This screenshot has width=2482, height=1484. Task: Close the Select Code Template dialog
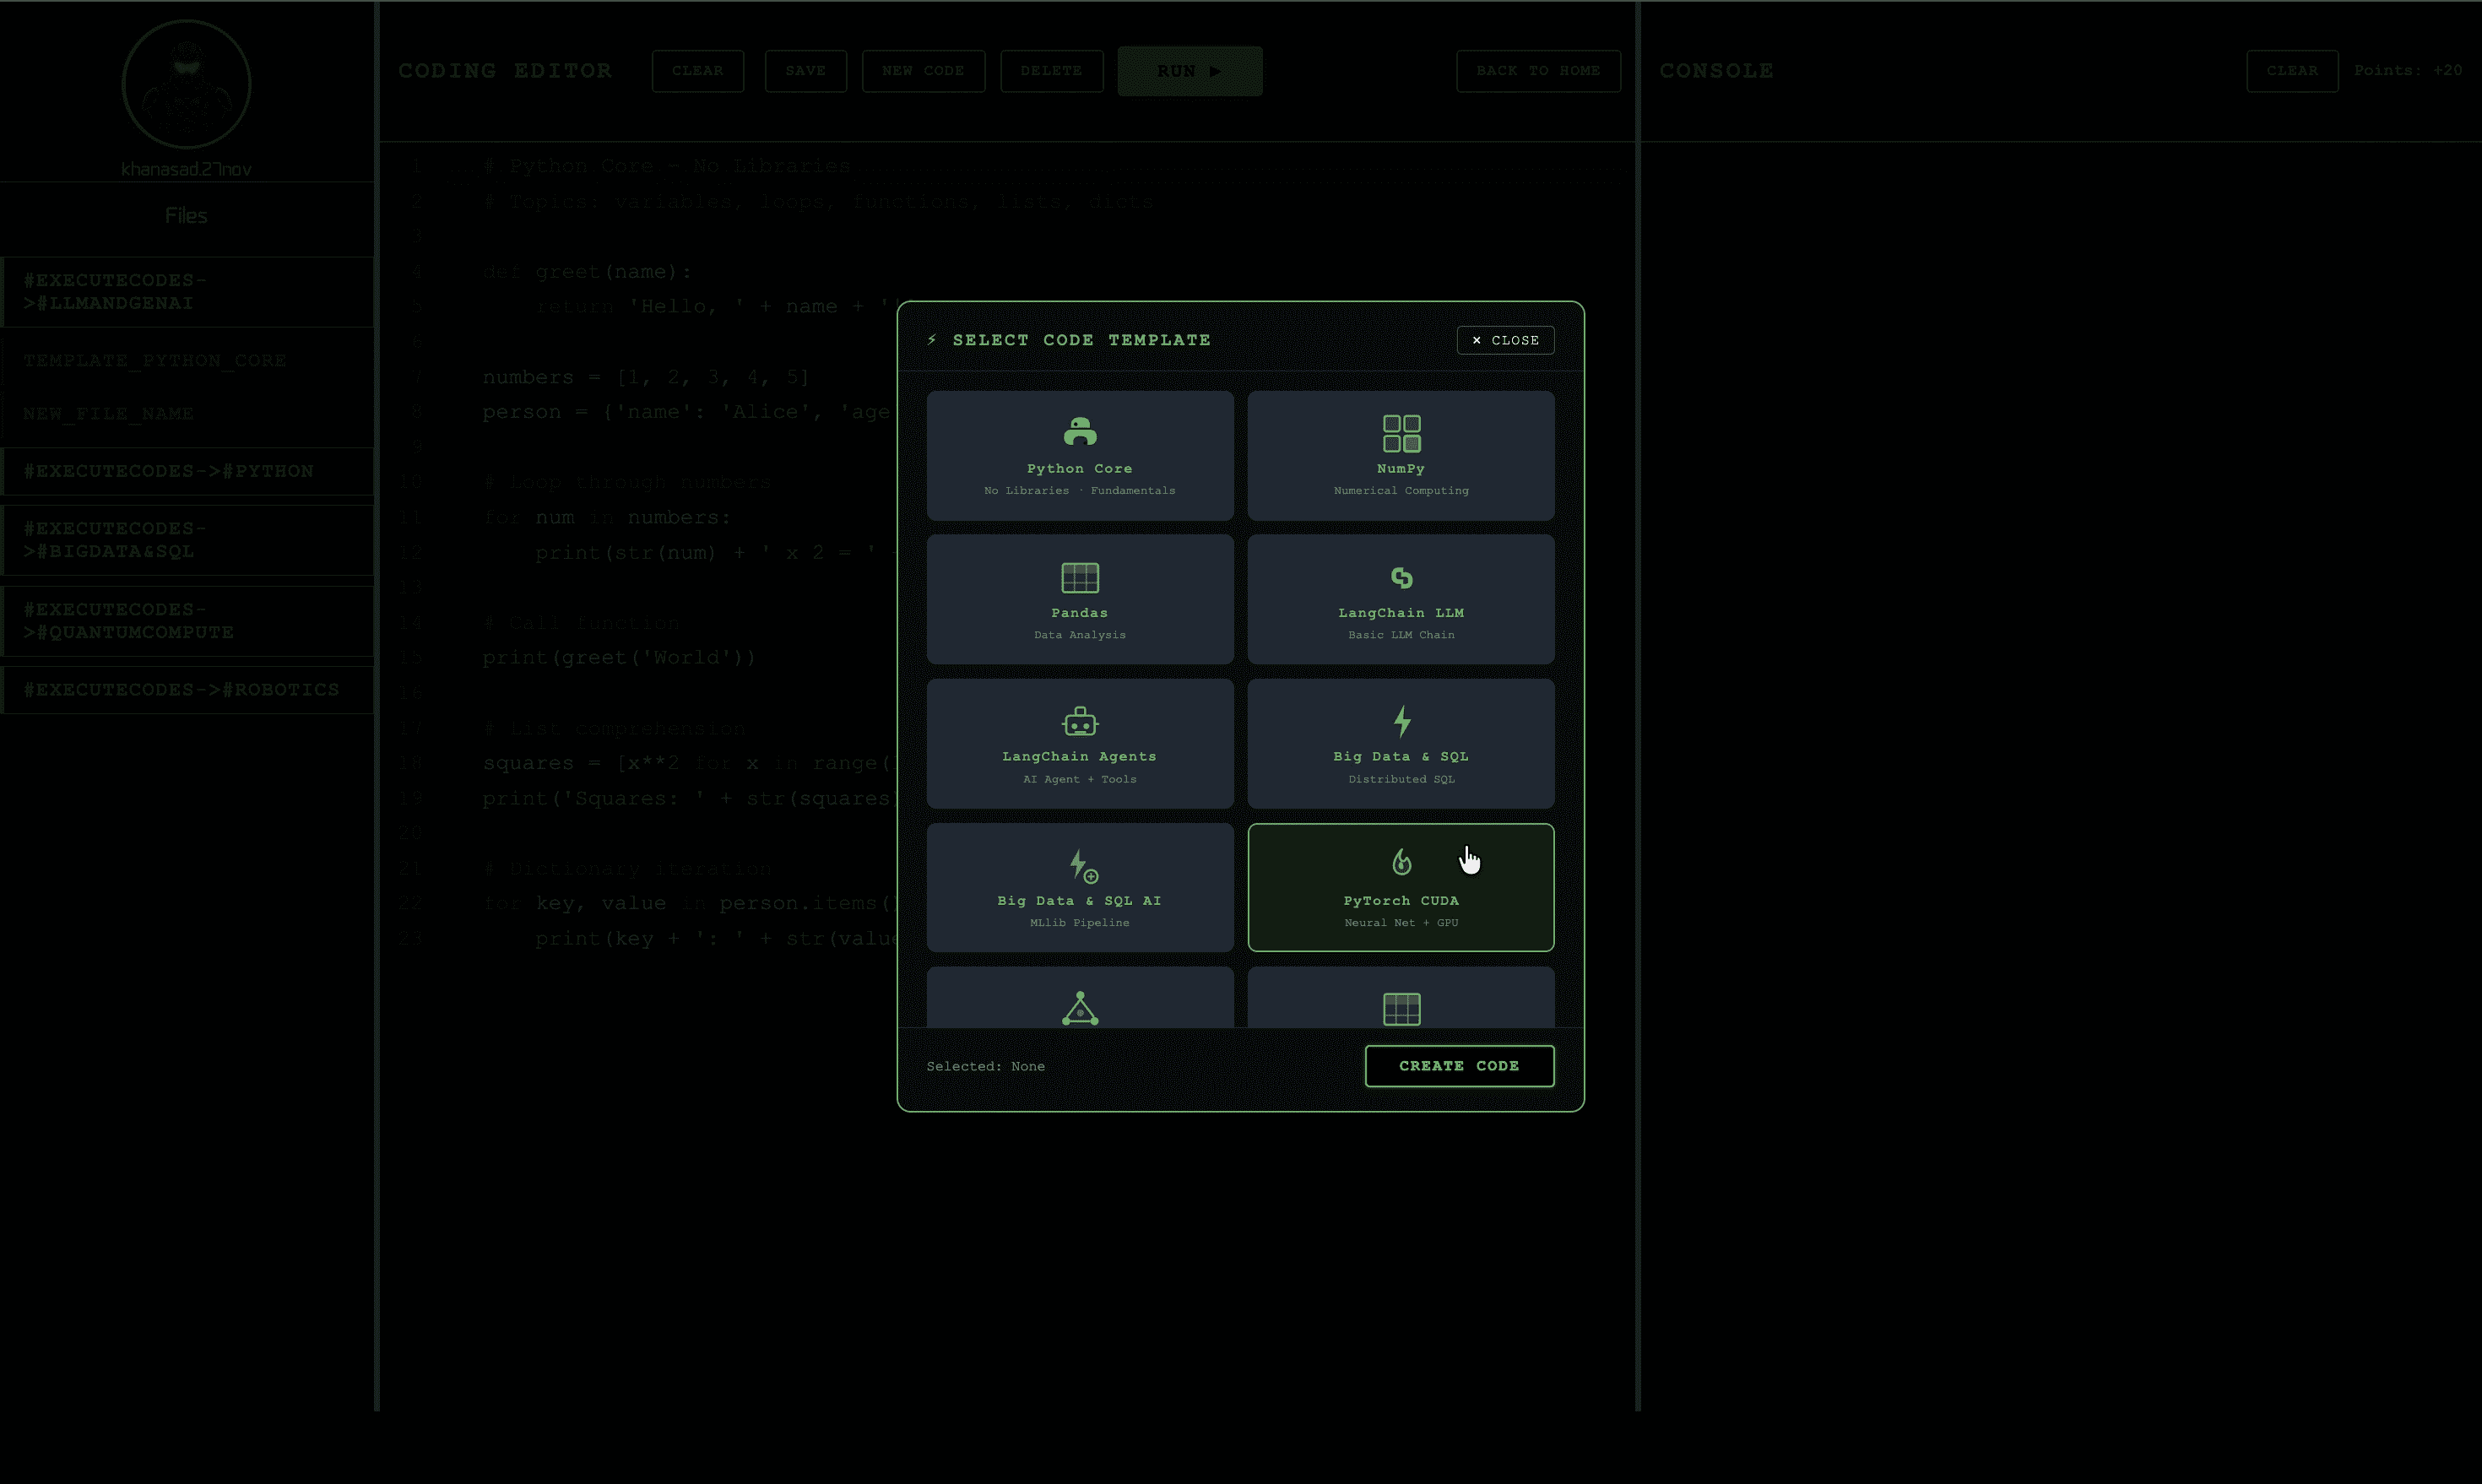pyautogui.click(x=1505, y=340)
